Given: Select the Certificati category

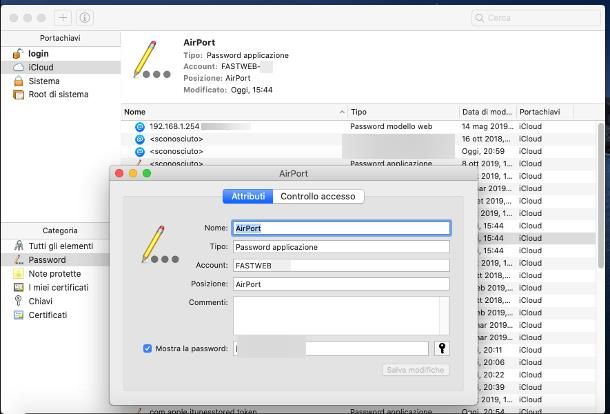Looking at the screenshot, I should (56, 315).
